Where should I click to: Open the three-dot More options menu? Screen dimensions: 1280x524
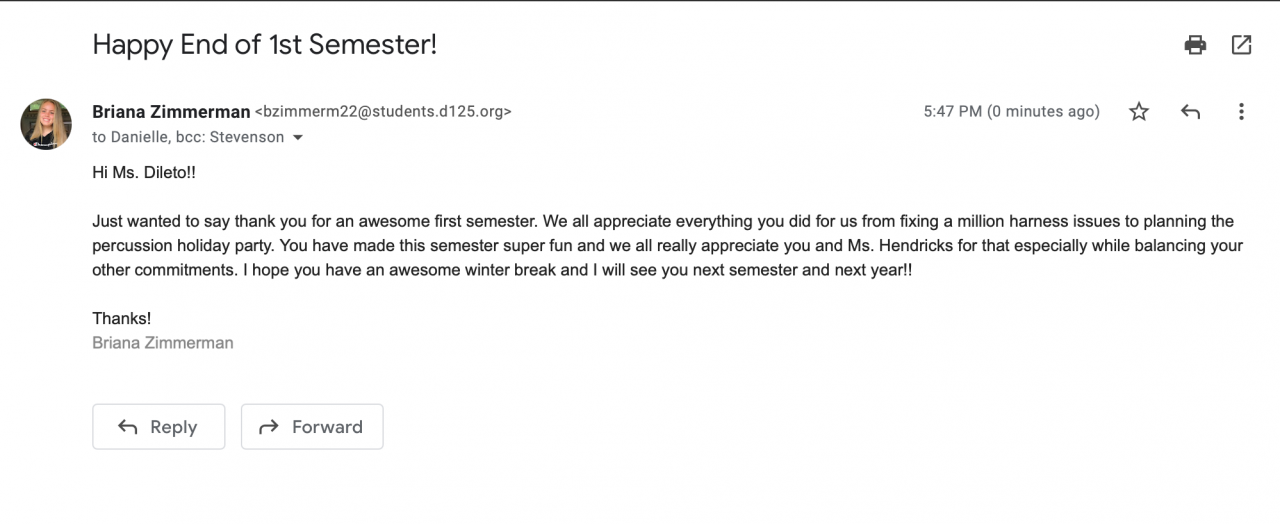pyautogui.click(x=1241, y=112)
